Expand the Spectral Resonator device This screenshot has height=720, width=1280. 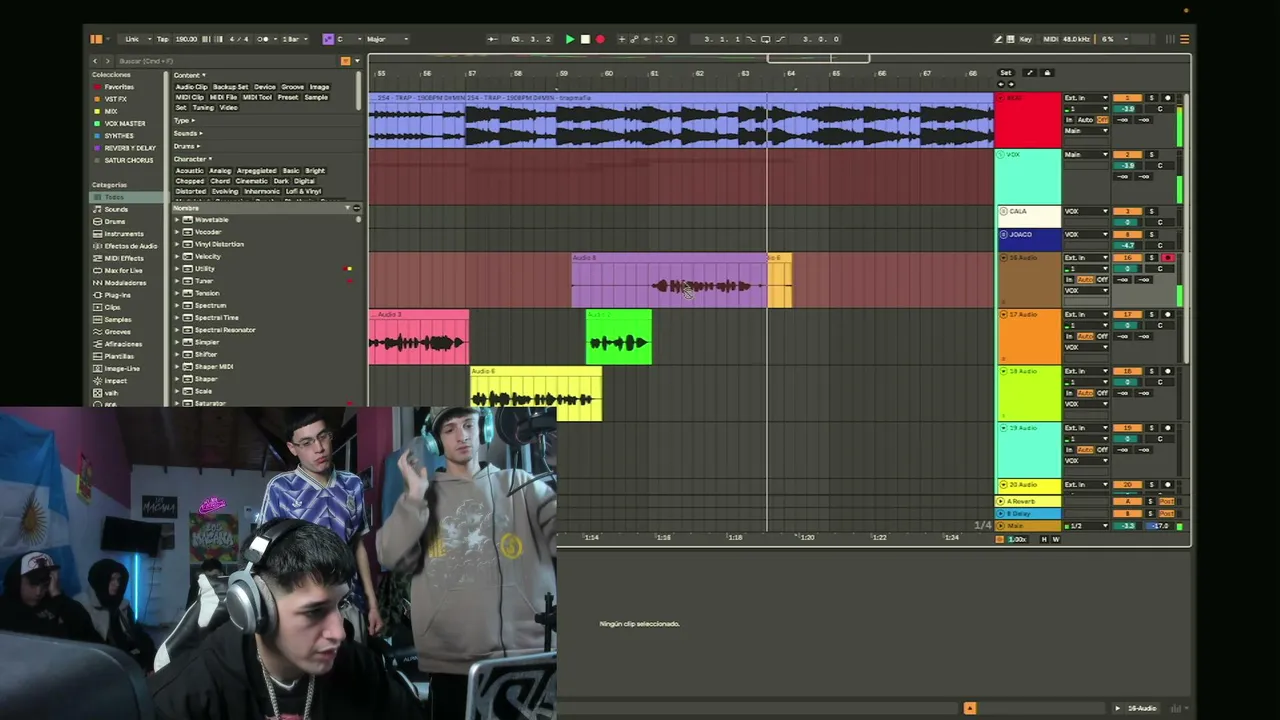point(177,330)
